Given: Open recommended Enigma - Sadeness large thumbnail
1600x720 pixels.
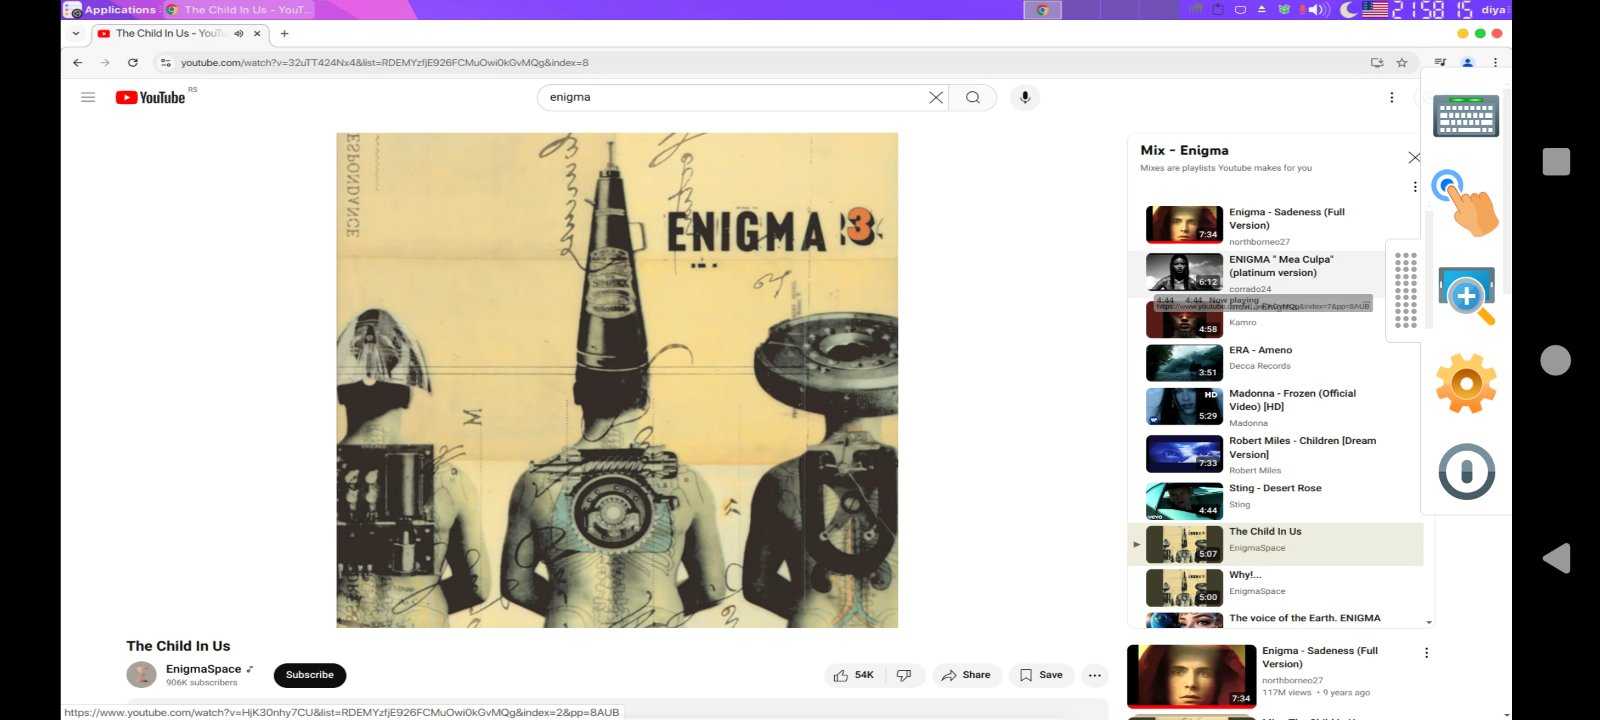Looking at the screenshot, I should tap(1191, 675).
